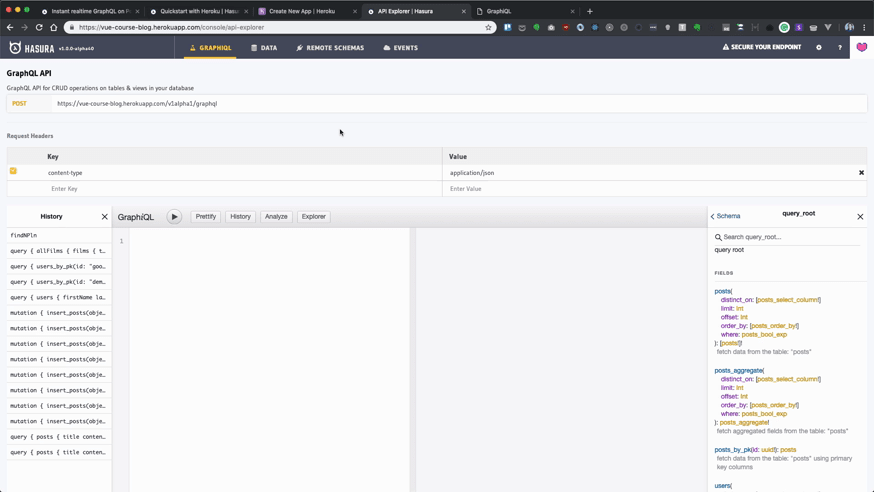Select the allFilms history query
Viewport: 874px width, 492px height.
[59, 251]
